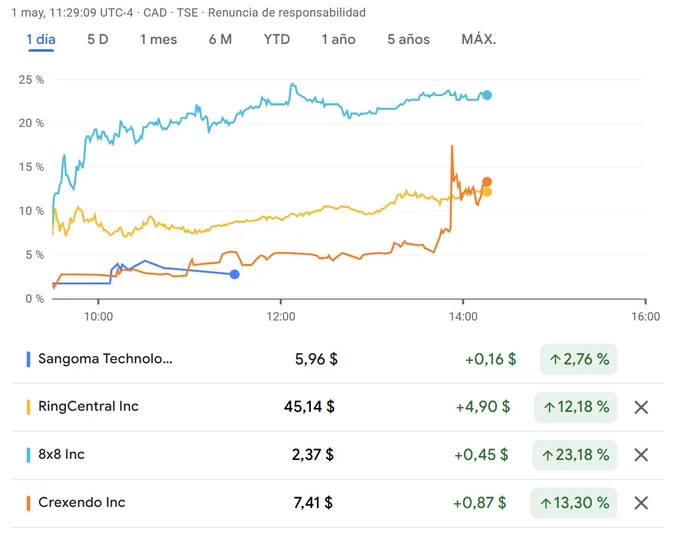Open the Renuncia de responsabilidad link
The image size is (680, 533).
pyautogui.click(x=287, y=13)
